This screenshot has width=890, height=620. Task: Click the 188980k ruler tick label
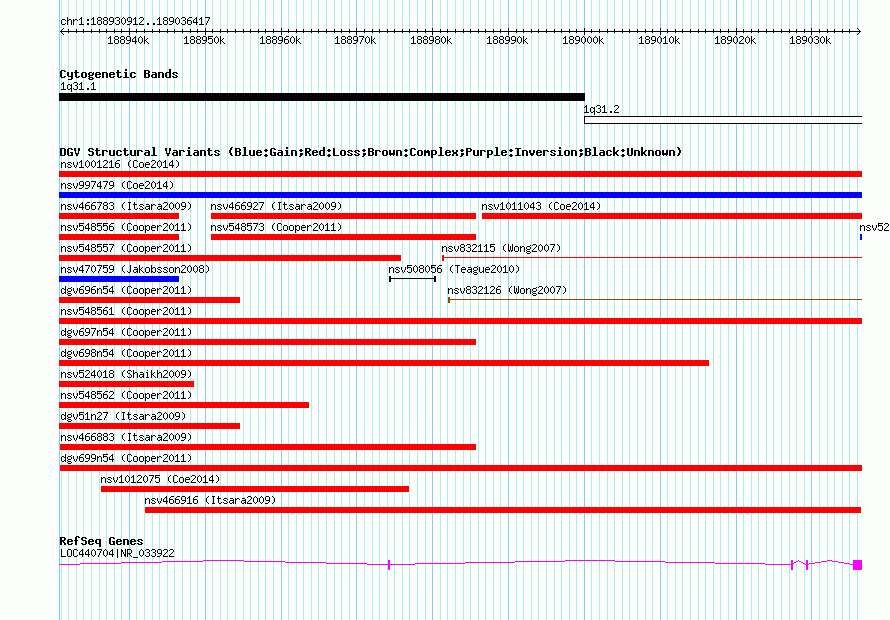pyautogui.click(x=431, y=40)
